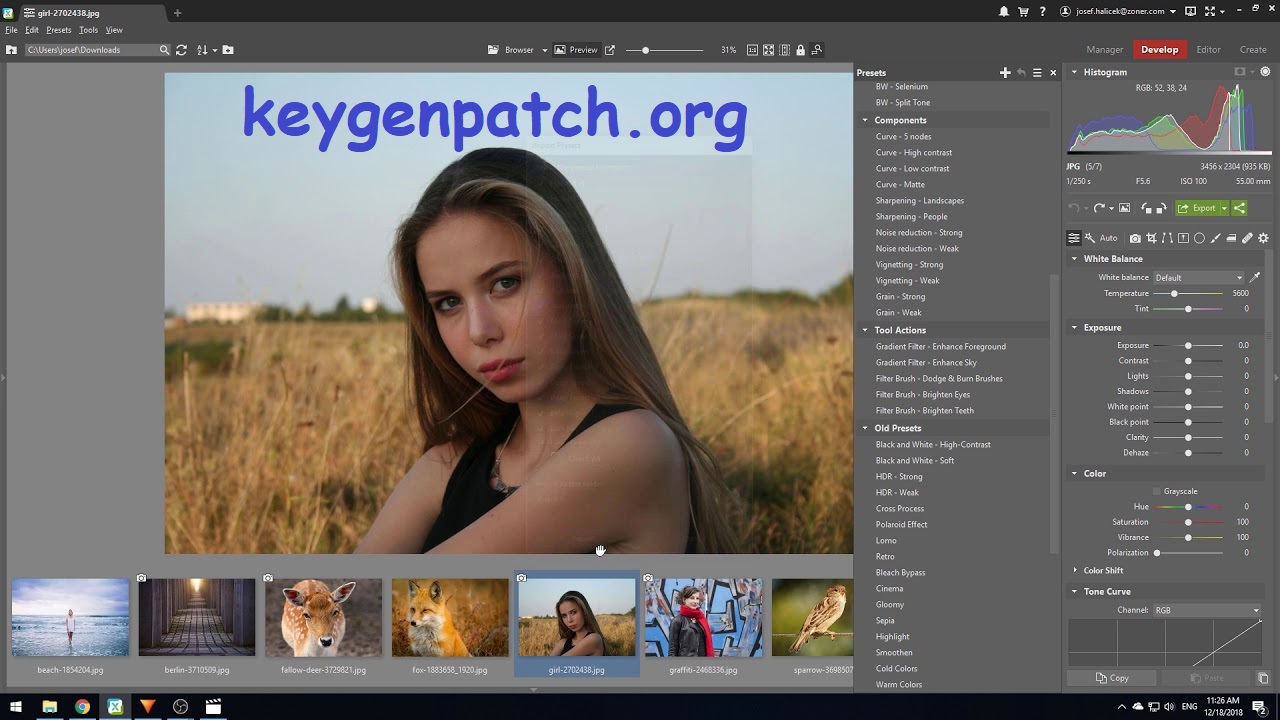Image resolution: width=1280 pixels, height=720 pixels.
Task: Select the camera and lens icon
Action: click(1135, 238)
